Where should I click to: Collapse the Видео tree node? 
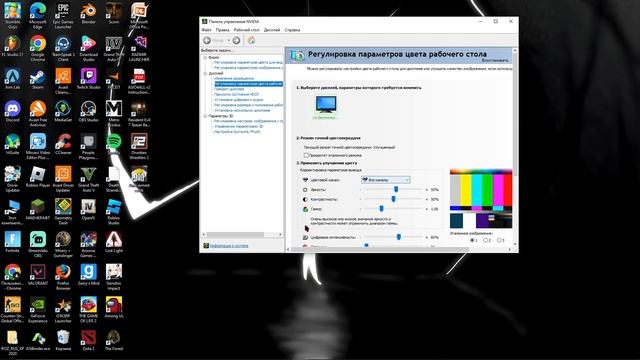coord(205,58)
